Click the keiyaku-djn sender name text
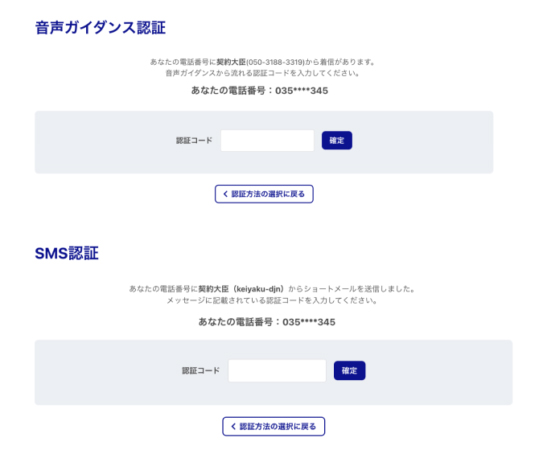This screenshot has height=459, width=539. coord(258,289)
